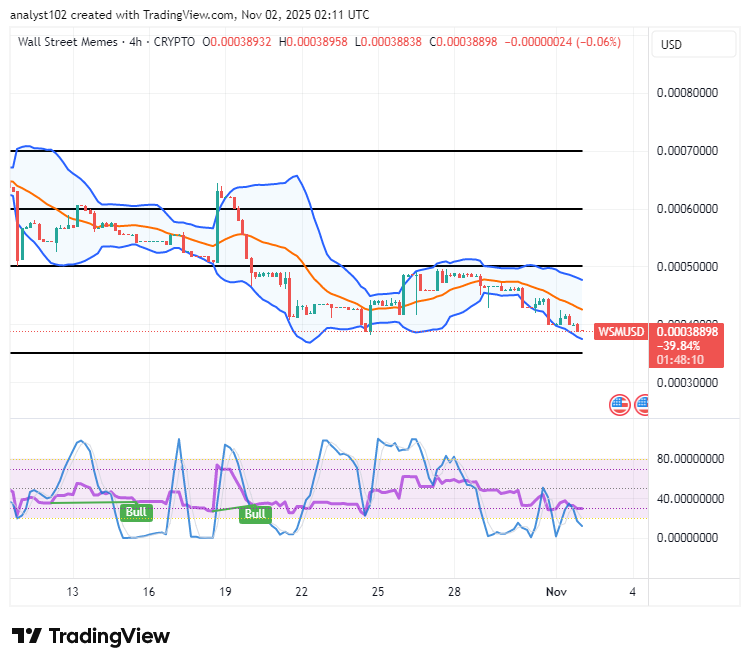The height and width of the screenshot is (666, 750).
Task: Click the 0.00060000 price axis label
Action: click(687, 209)
